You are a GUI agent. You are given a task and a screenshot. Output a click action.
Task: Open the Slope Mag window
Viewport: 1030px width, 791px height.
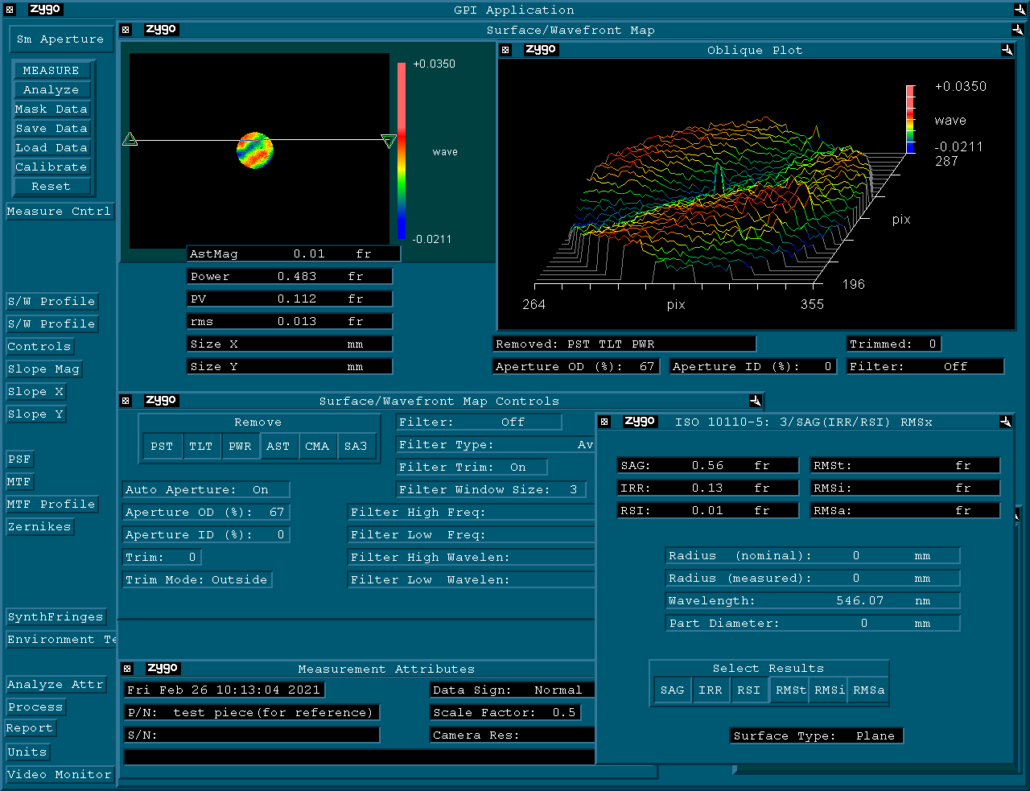[43, 369]
